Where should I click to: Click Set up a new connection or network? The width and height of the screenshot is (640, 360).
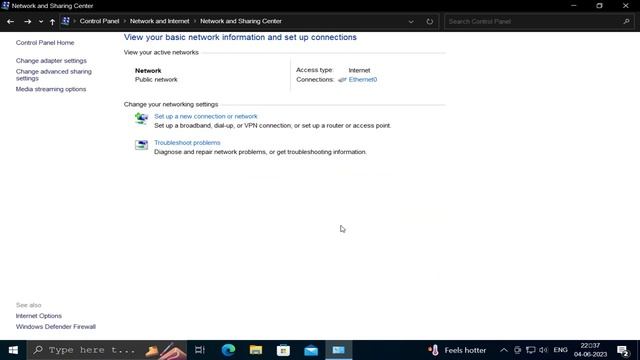click(x=206, y=116)
